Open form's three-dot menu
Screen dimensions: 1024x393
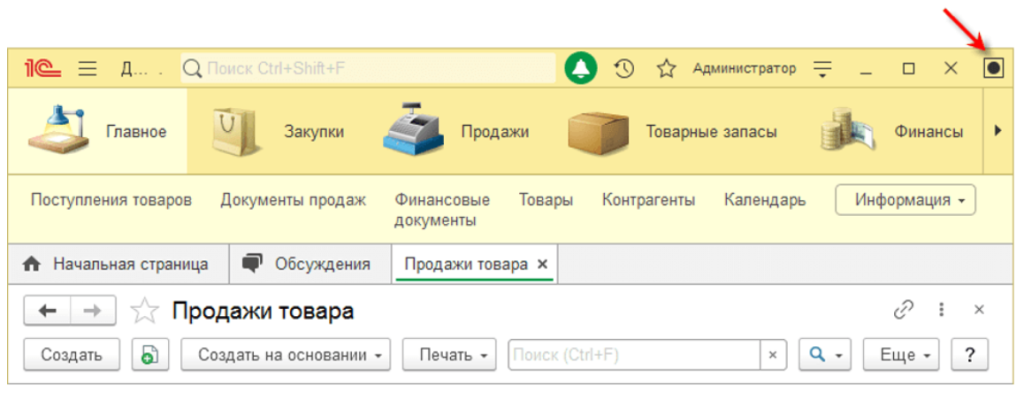941,309
